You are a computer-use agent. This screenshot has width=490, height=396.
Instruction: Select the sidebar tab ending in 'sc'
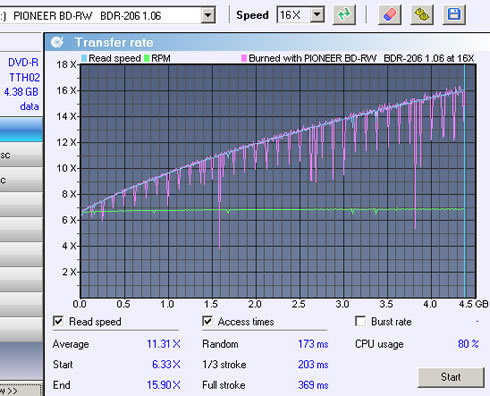click(x=21, y=155)
